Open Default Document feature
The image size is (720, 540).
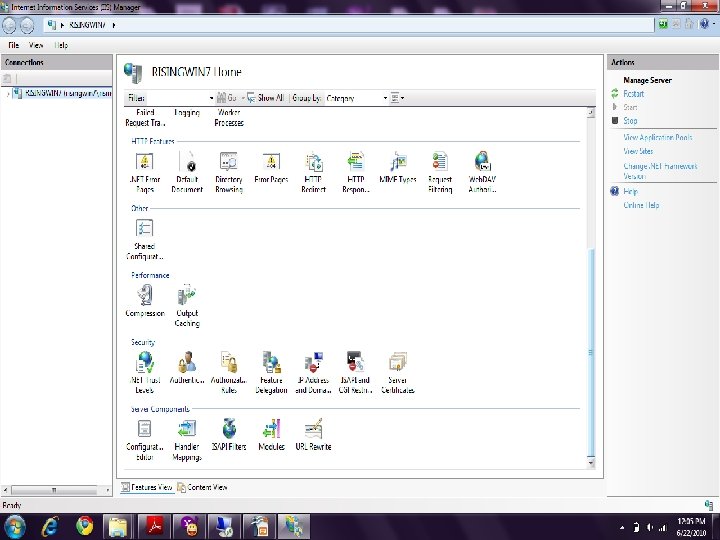click(x=187, y=172)
